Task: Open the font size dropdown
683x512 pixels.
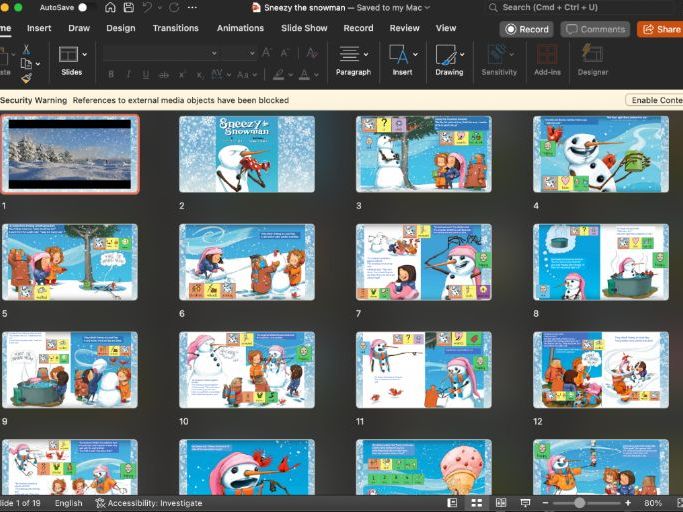Action: (x=252, y=53)
